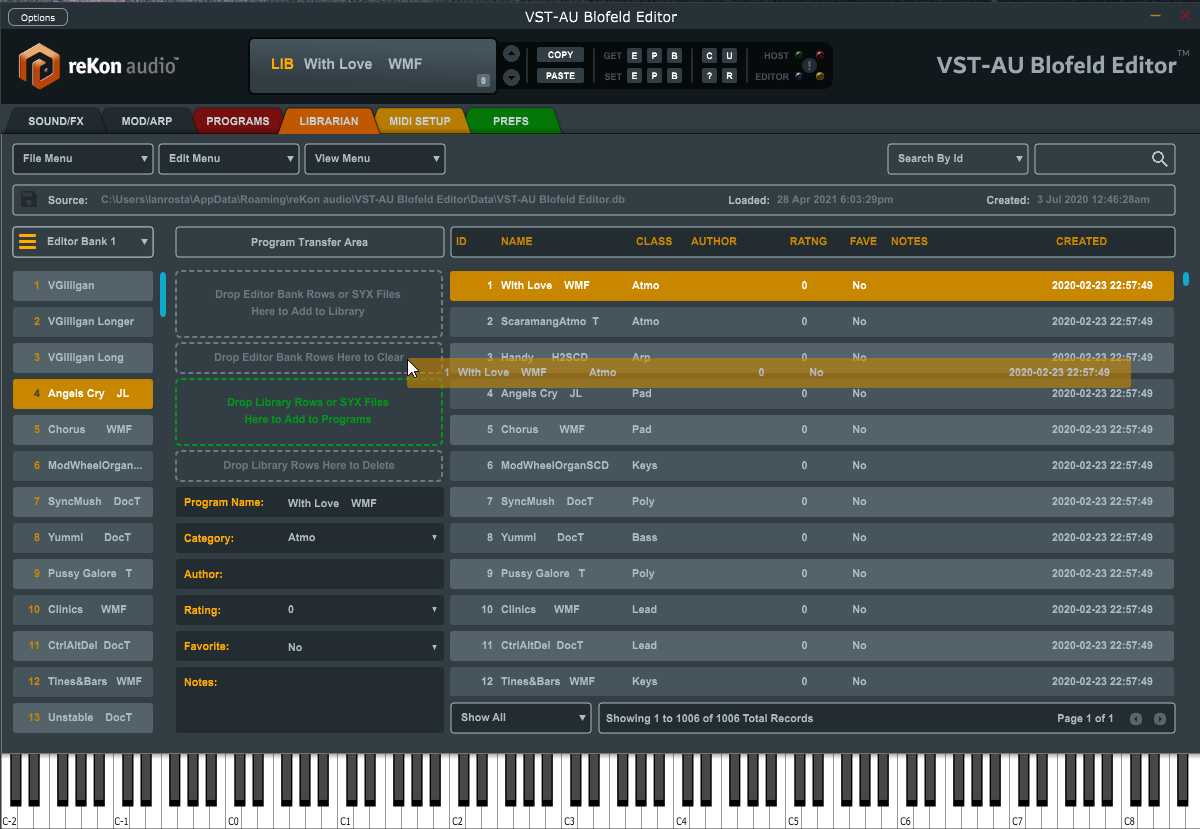Click the SET row E button
This screenshot has width=1200, height=829.
click(634, 76)
